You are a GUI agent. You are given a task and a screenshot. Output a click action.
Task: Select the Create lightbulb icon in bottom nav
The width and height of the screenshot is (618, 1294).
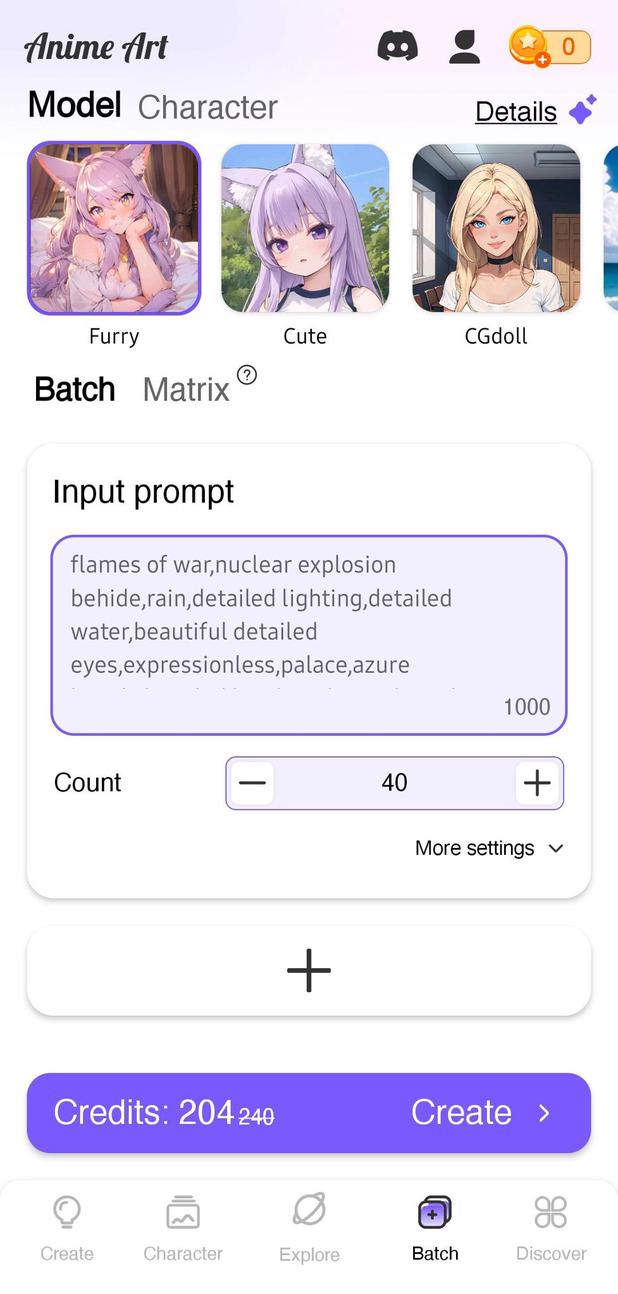(x=66, y=1212)
